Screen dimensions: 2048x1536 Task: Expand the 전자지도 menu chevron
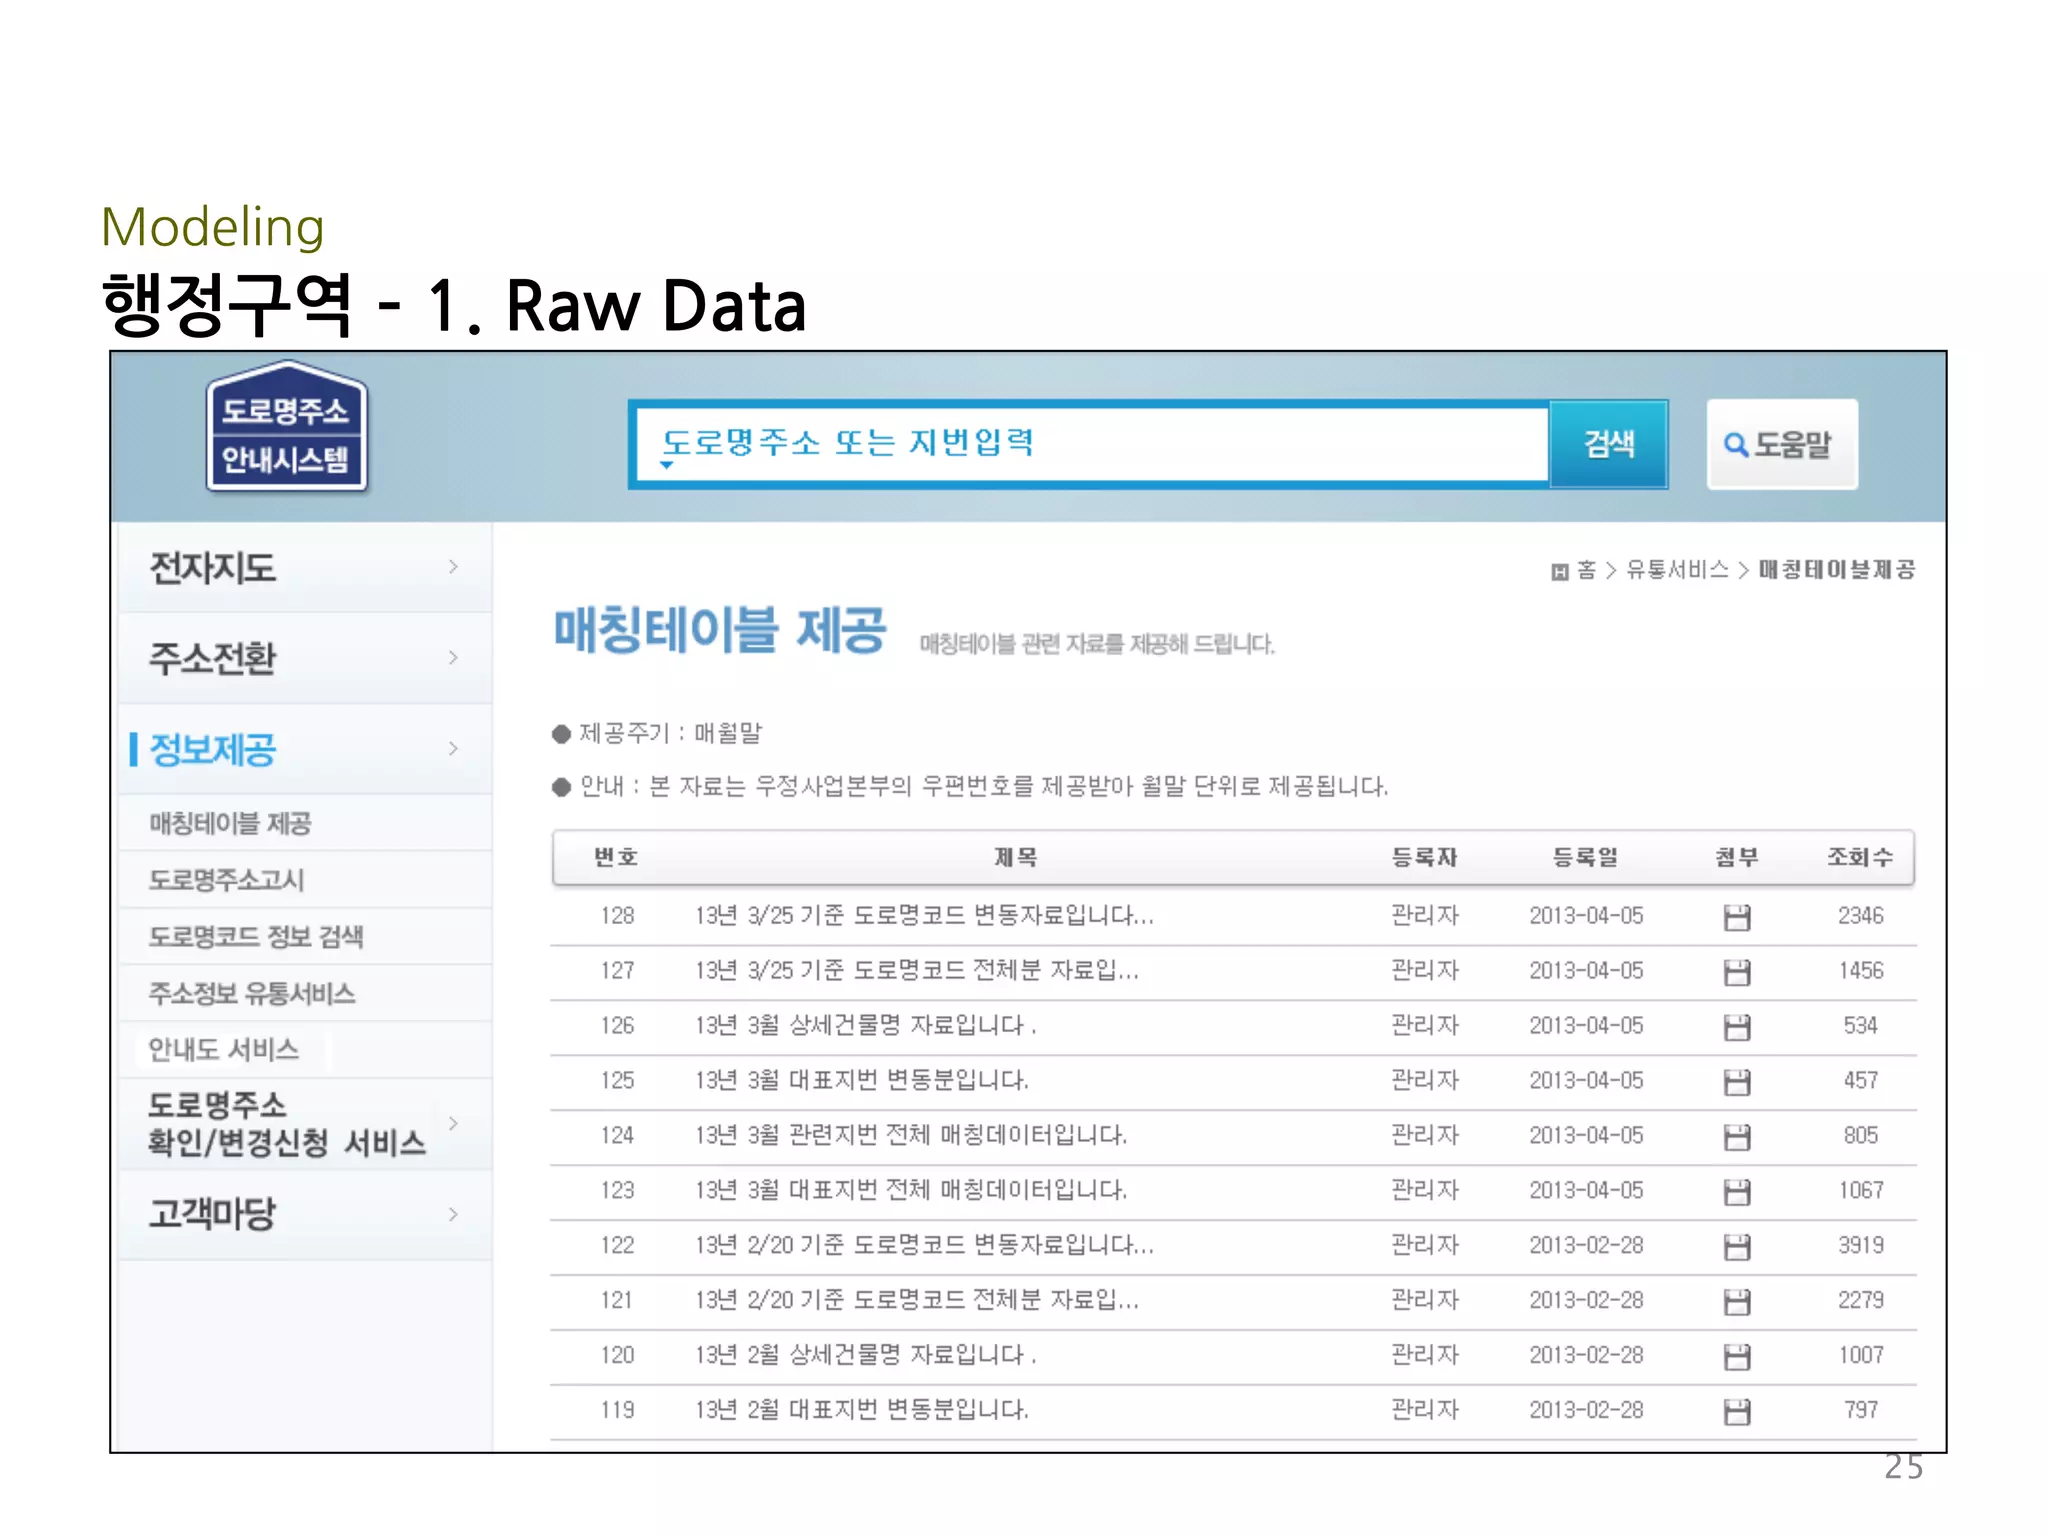tap(453, 567)
